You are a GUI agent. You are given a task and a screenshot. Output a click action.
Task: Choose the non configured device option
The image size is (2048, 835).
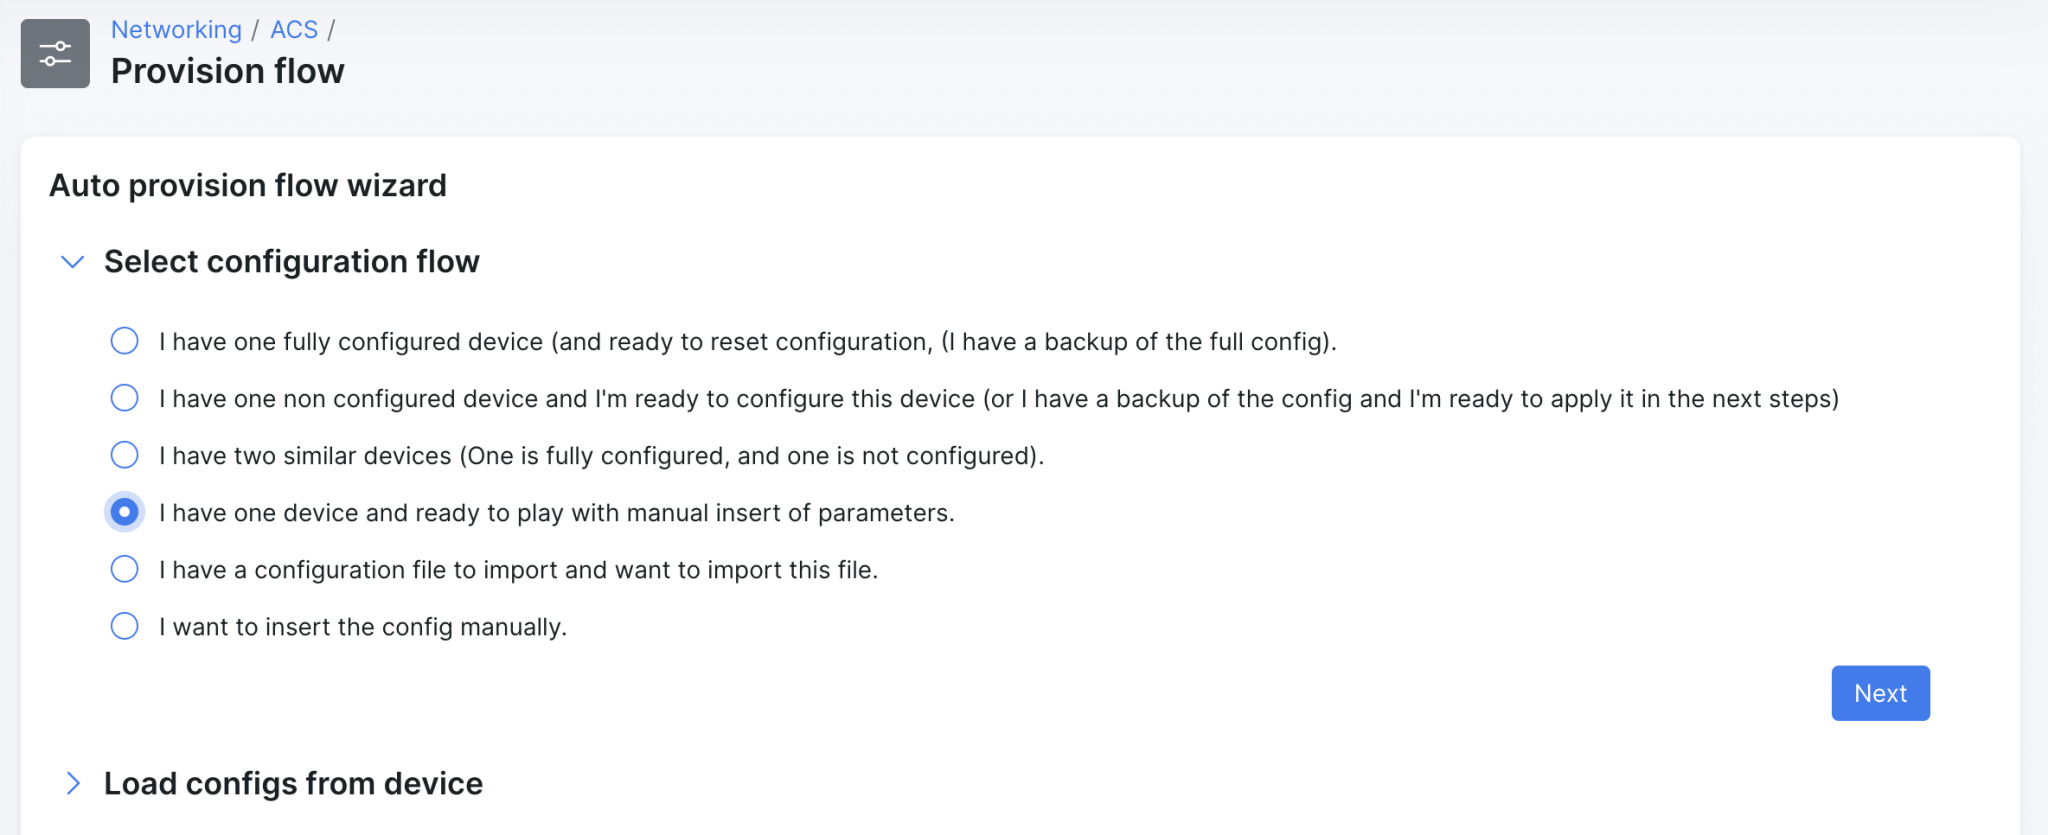[124, 398]
